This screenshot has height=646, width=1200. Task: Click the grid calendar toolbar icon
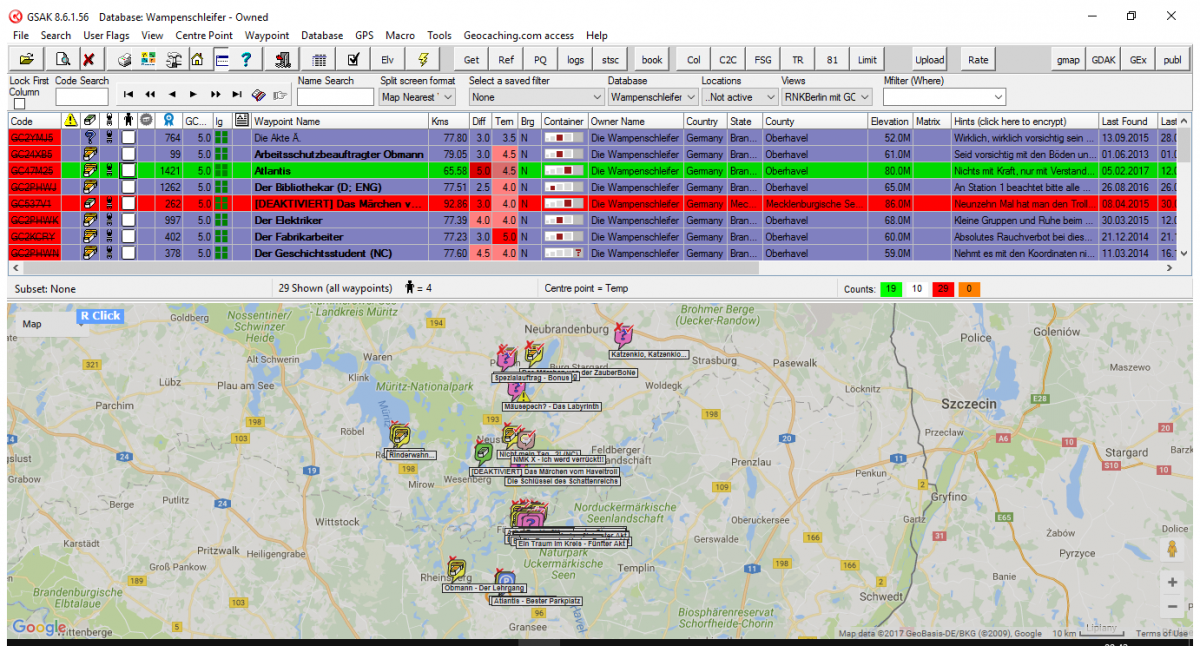(319, 60)
